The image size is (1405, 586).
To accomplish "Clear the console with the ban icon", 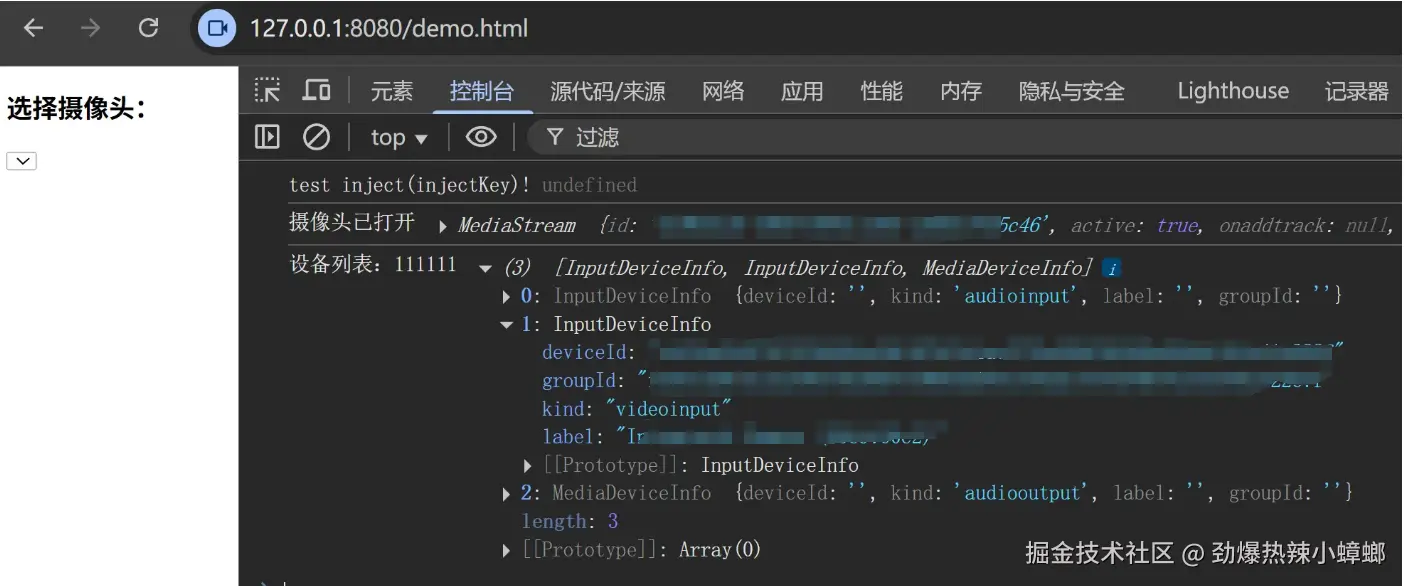I will pos(317,137).
